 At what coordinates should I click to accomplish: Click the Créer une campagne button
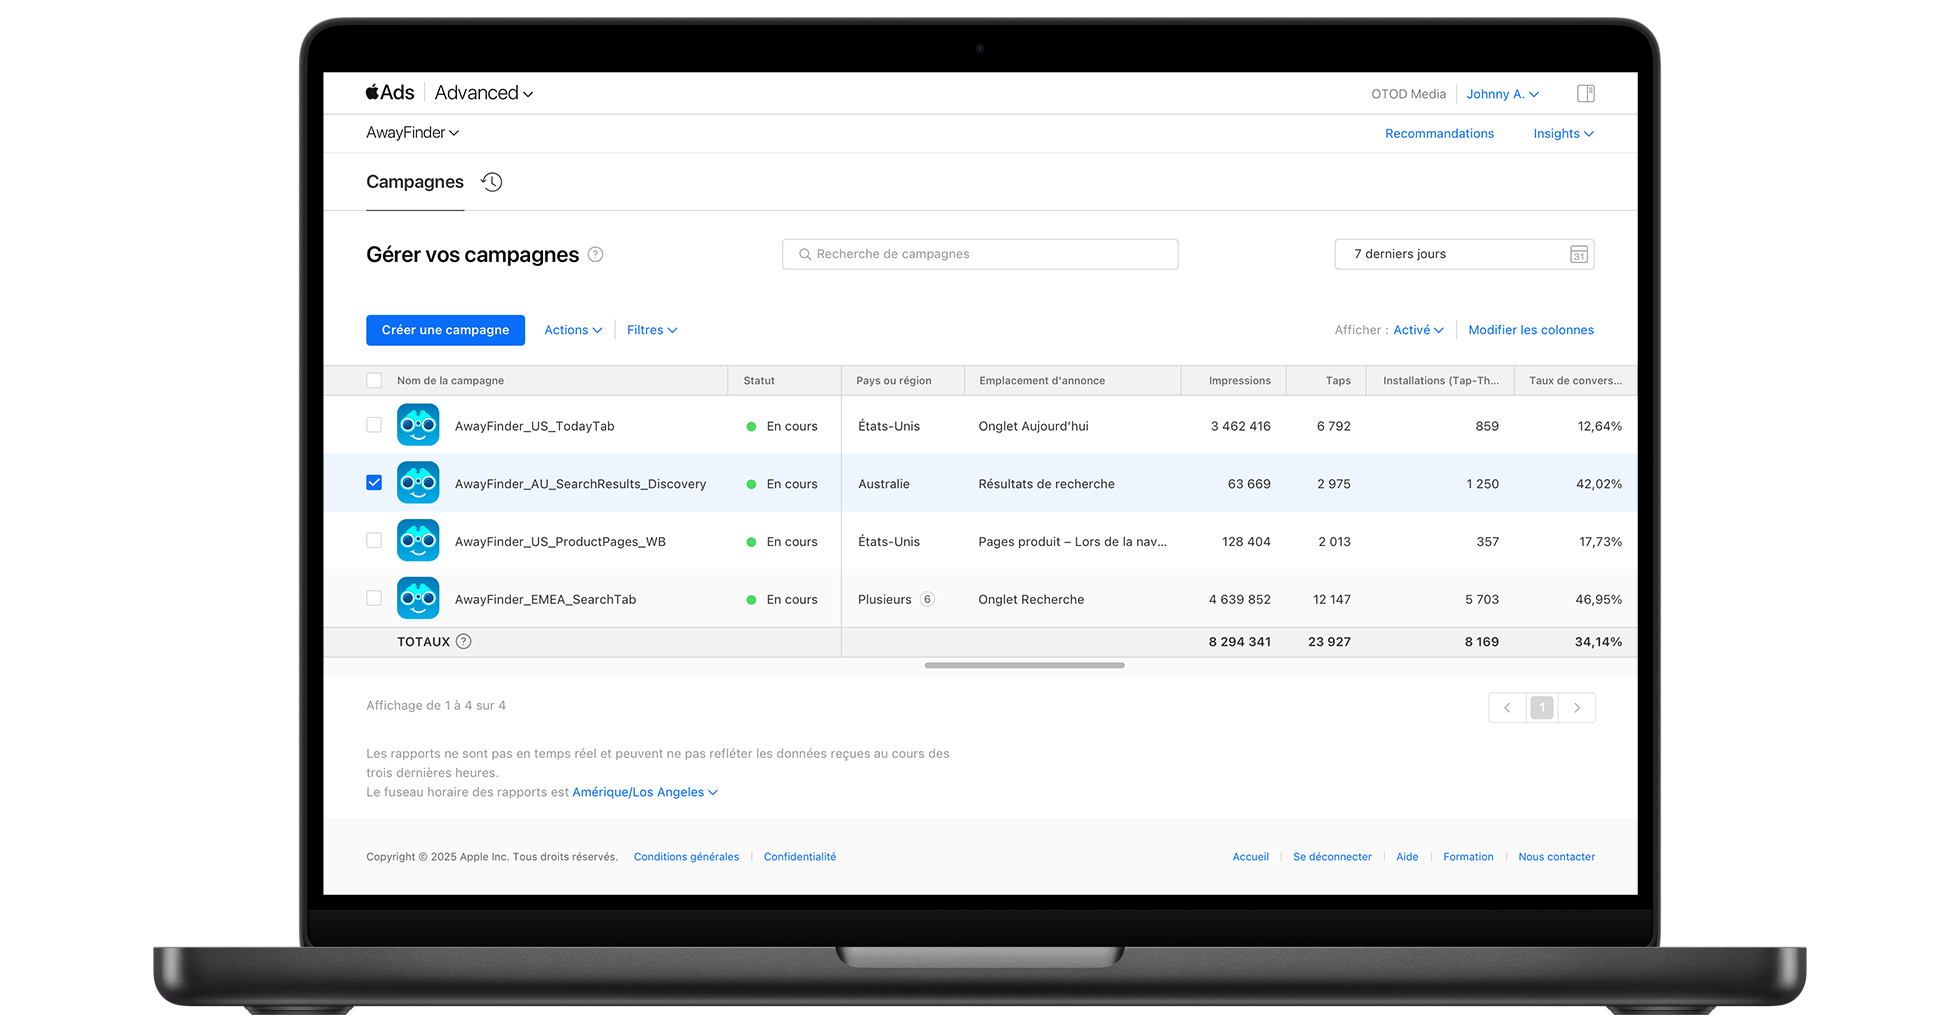[445, 330]
